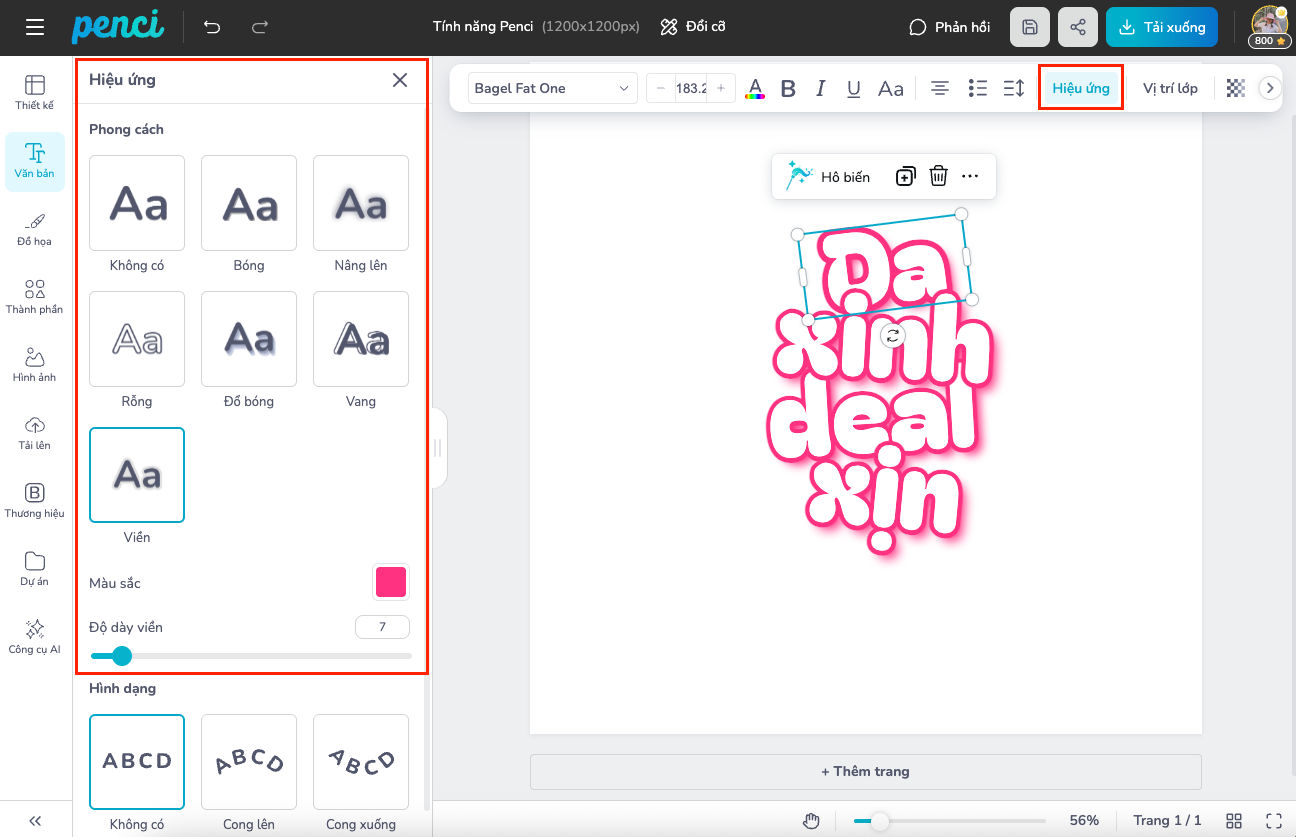1296x837 pixels.
Task: Open the share icon button
Action: click(1077, 27)
